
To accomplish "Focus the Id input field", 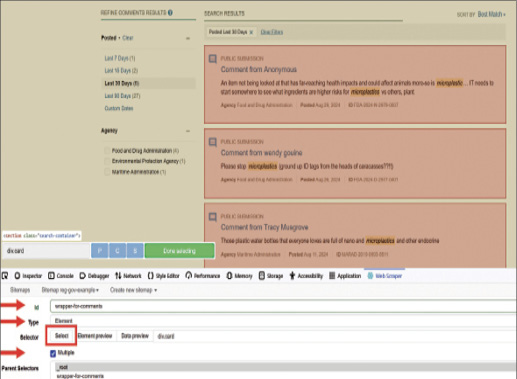I will coord(283,306).
